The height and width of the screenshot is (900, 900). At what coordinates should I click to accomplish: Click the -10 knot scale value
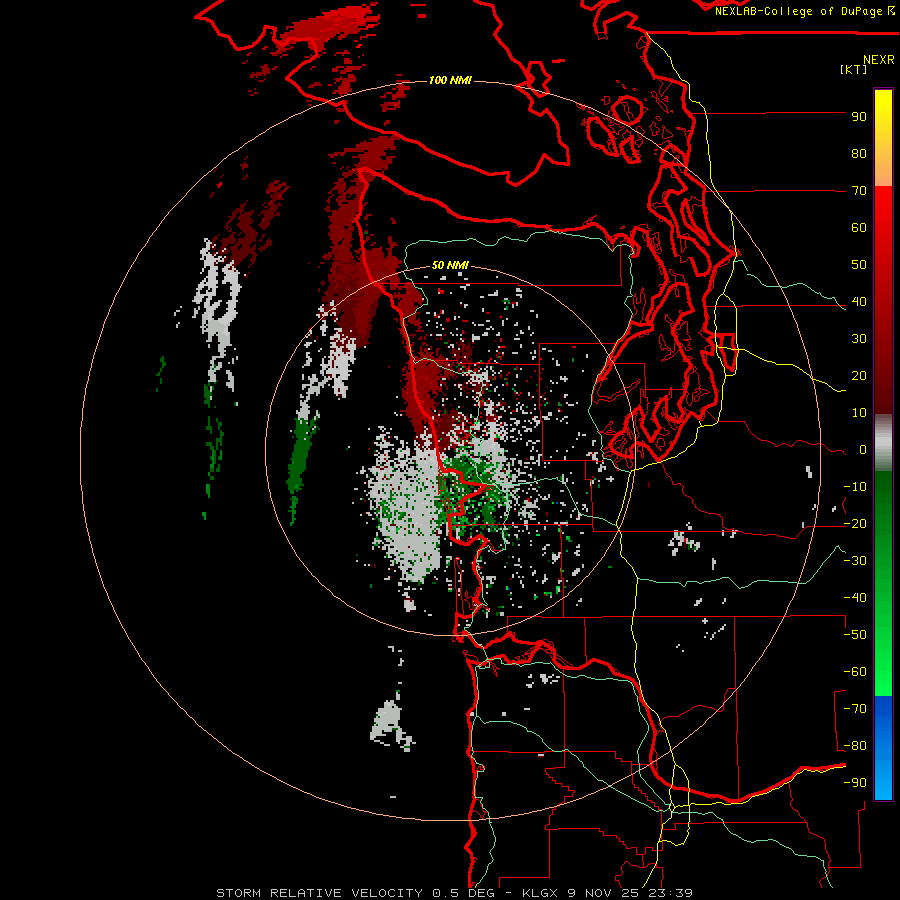coord(855,487)
